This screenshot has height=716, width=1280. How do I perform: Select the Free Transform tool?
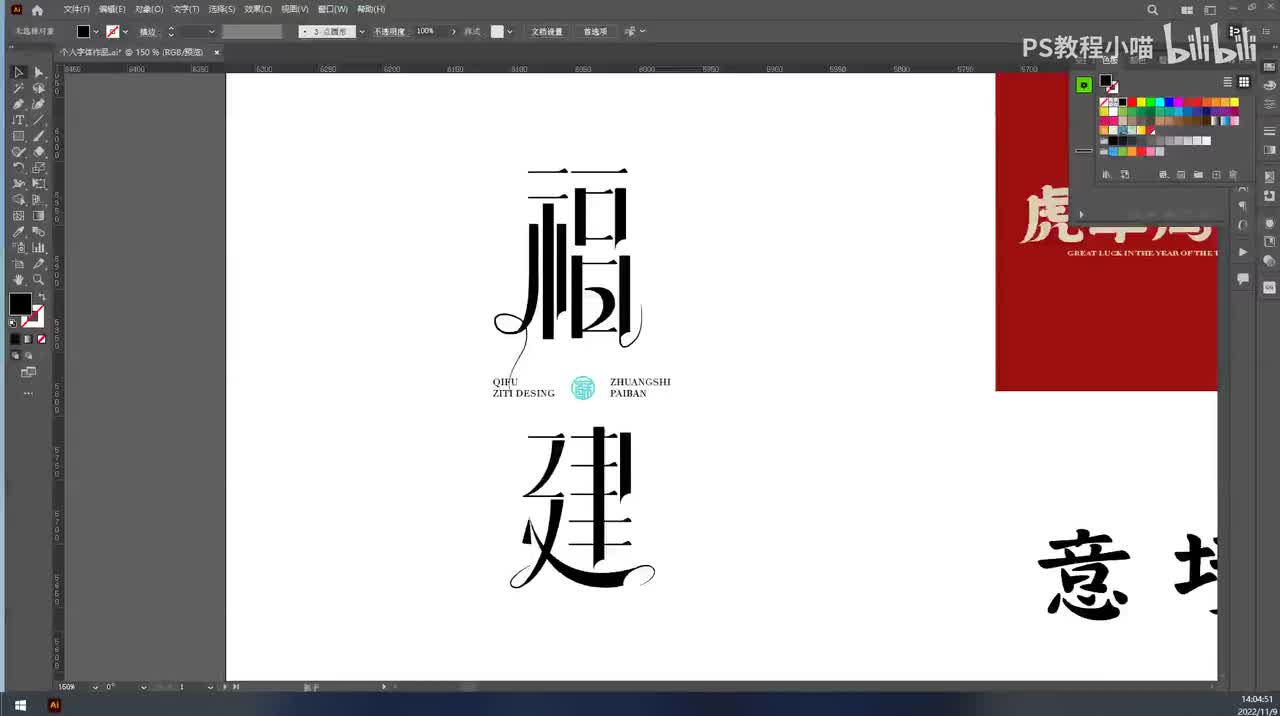(x=38, y=184)
